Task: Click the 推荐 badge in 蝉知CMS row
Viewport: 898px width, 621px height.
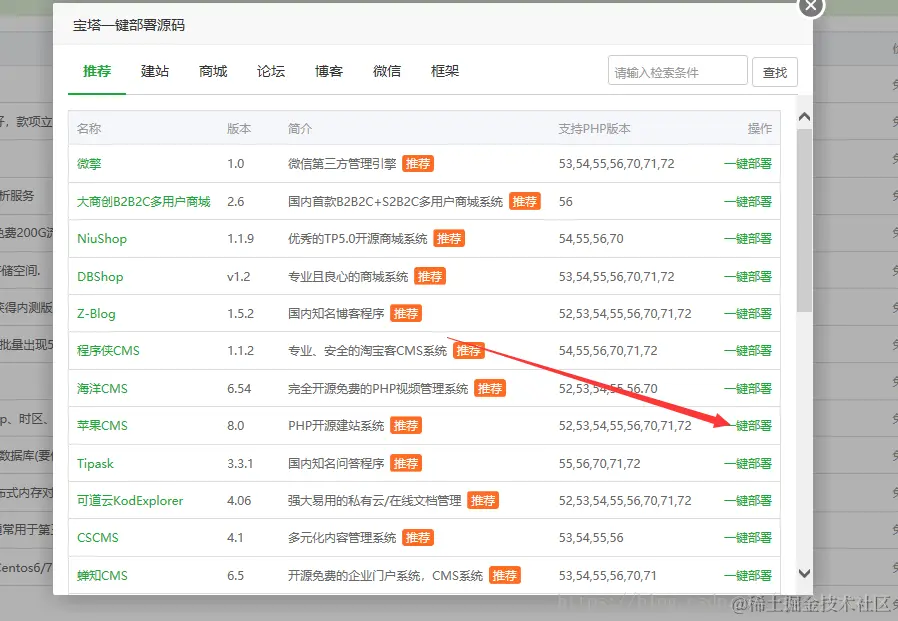Action: point(505,575)
